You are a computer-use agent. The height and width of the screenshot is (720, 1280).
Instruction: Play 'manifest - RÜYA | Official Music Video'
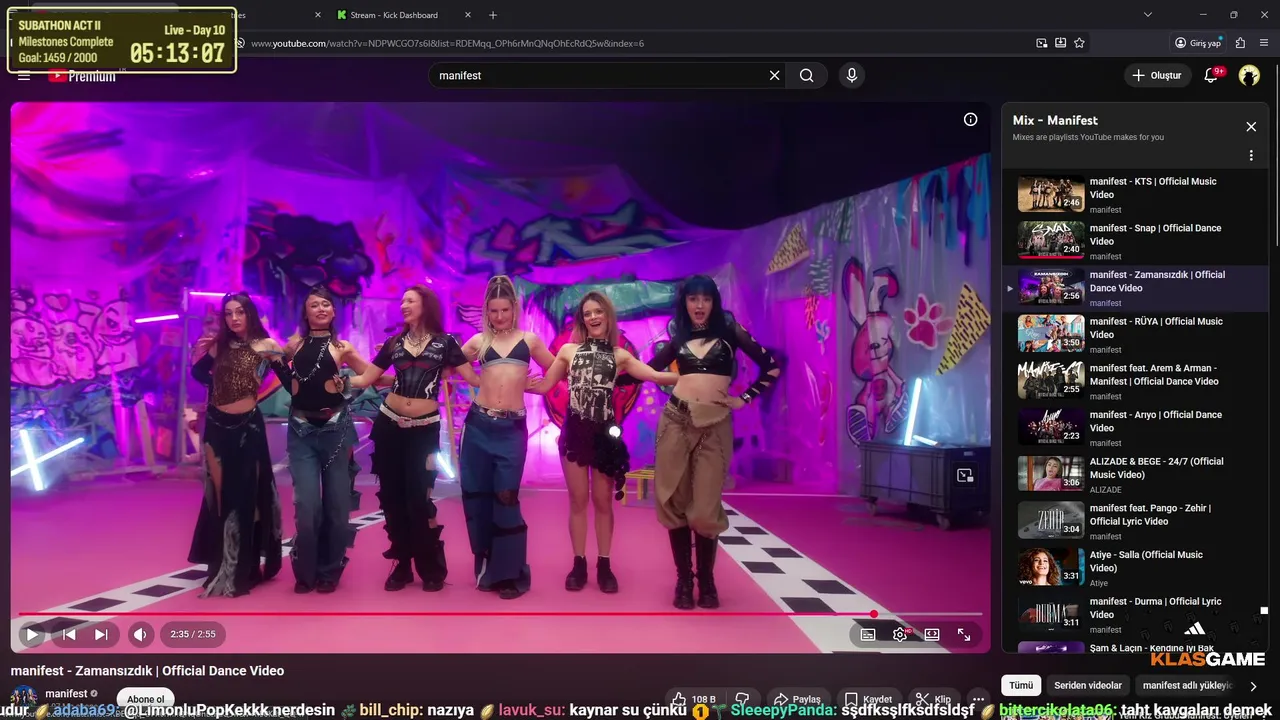pyautogui.click(x=1135, y=334)
